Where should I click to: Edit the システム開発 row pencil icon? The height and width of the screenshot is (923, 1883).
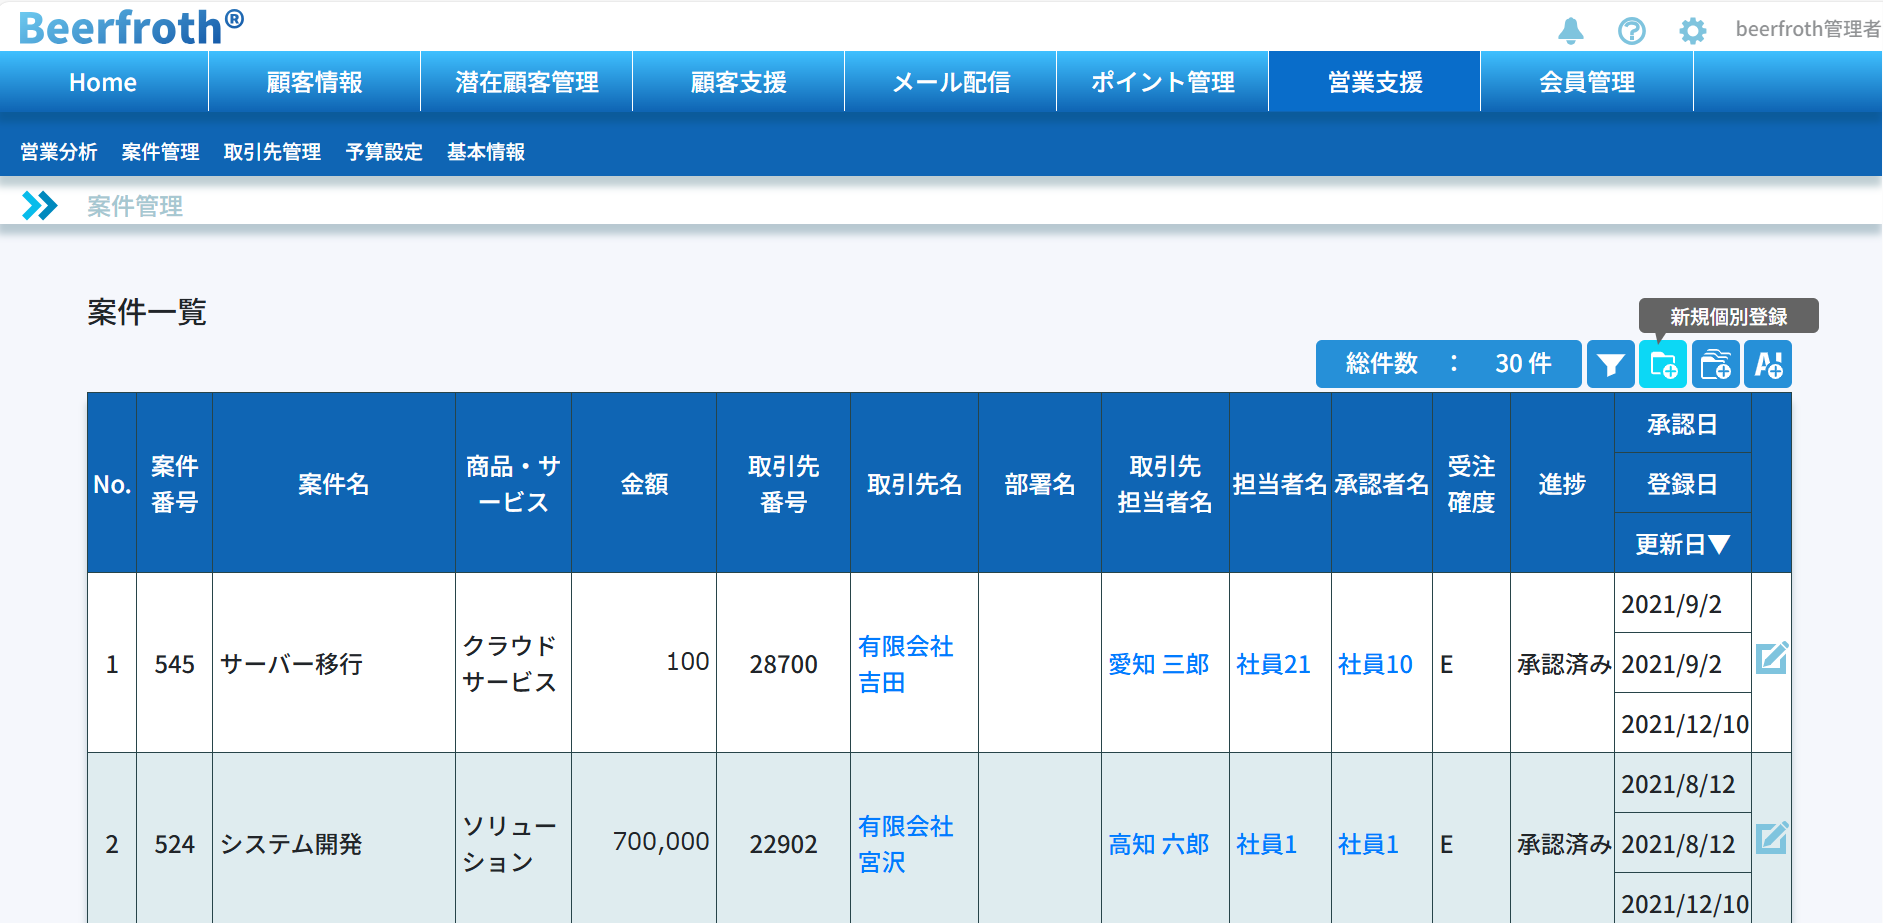[1771, 838]
